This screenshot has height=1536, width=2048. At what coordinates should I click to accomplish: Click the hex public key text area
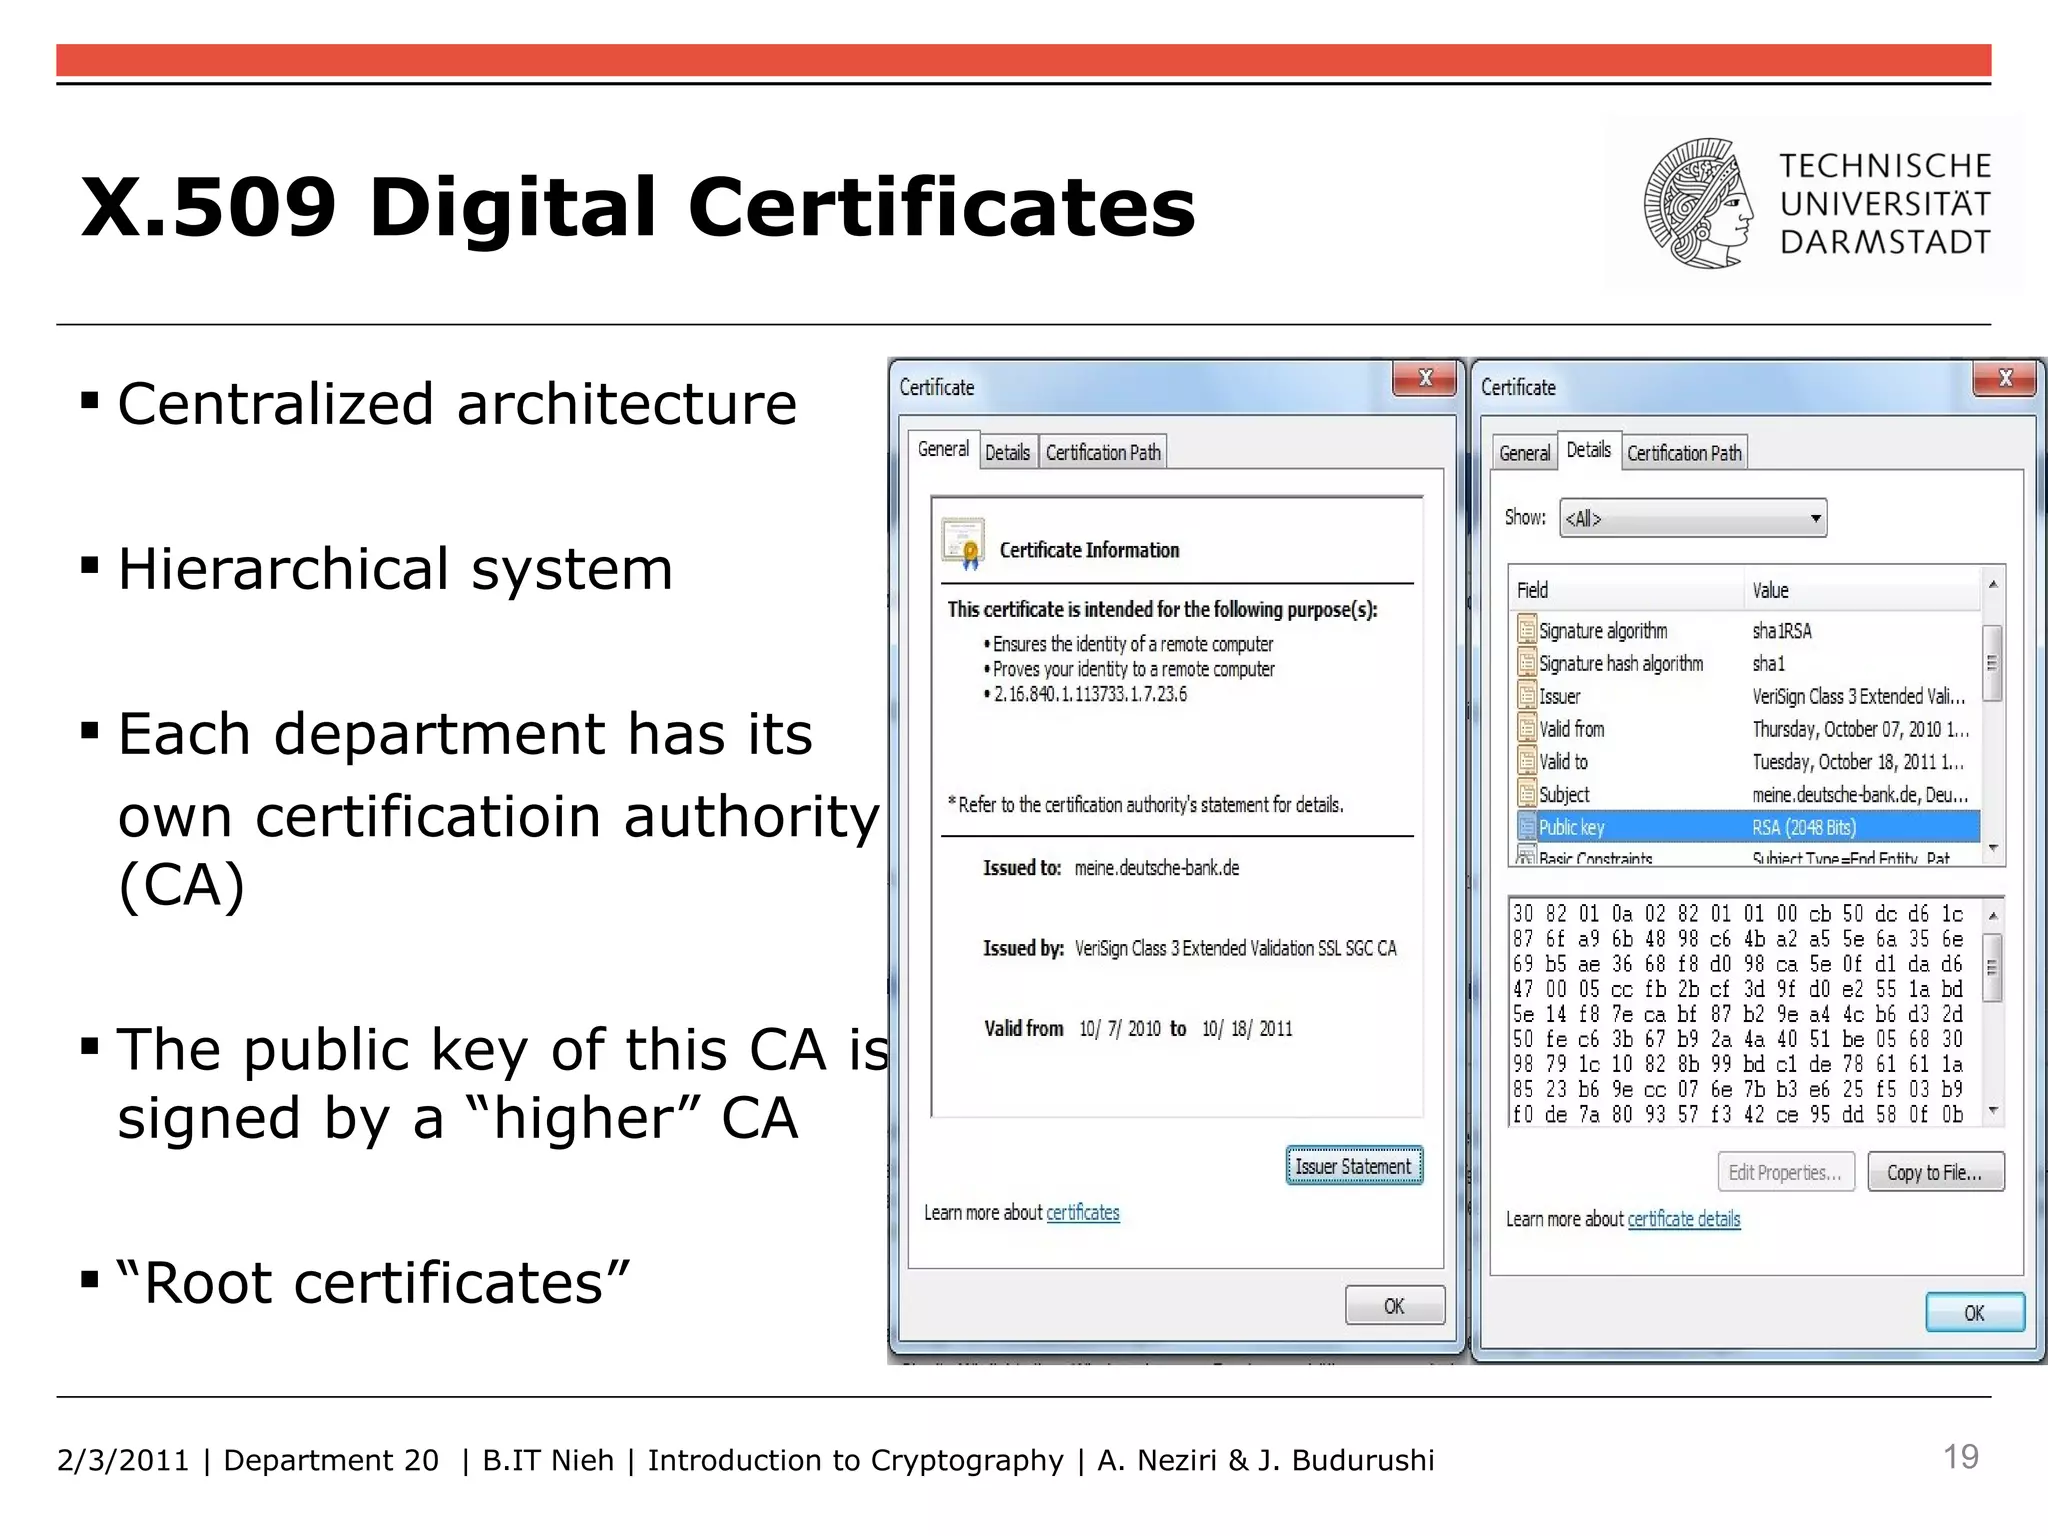pyautogui.click(x=1745, y=1012)
